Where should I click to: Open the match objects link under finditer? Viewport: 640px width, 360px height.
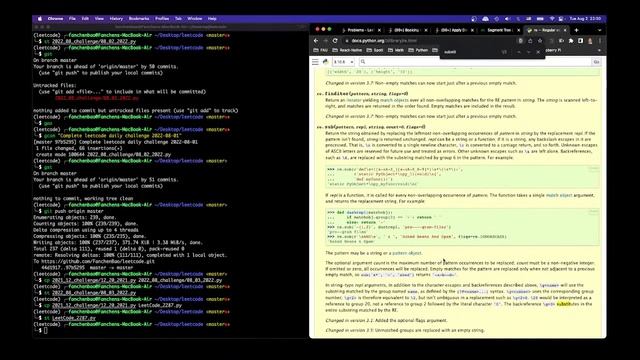[394, 100]
